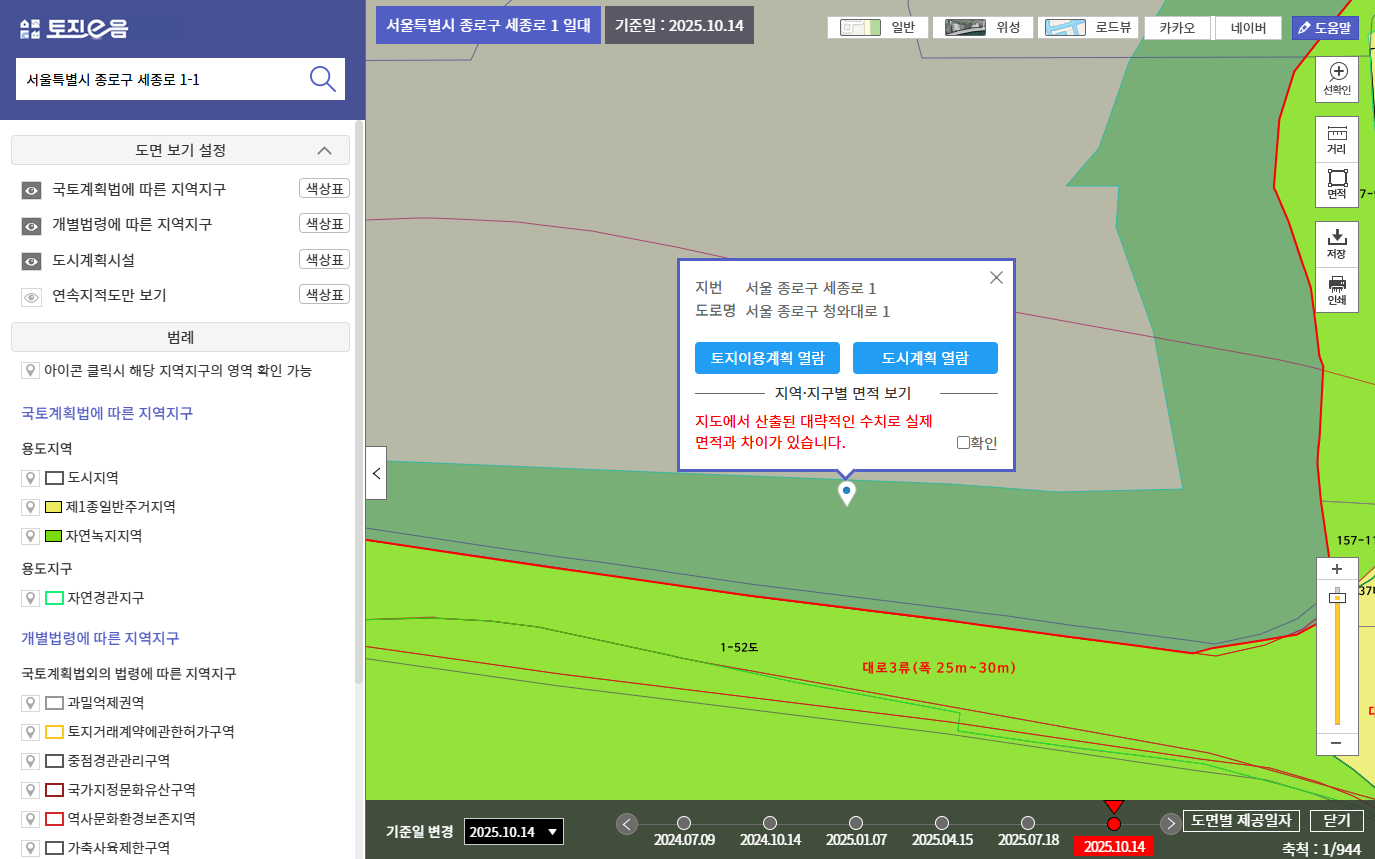Select the 2025.01.07 timeline point

(x=856, y=823)
